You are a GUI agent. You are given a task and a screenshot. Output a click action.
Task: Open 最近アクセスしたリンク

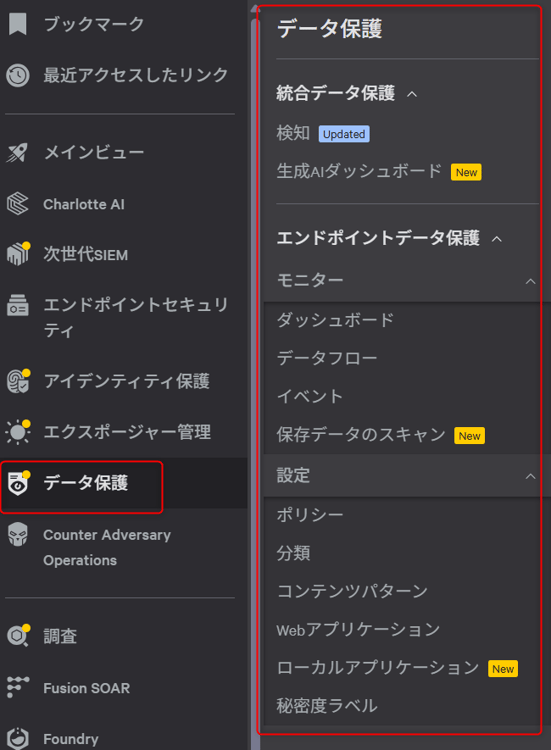pos(136,75)
